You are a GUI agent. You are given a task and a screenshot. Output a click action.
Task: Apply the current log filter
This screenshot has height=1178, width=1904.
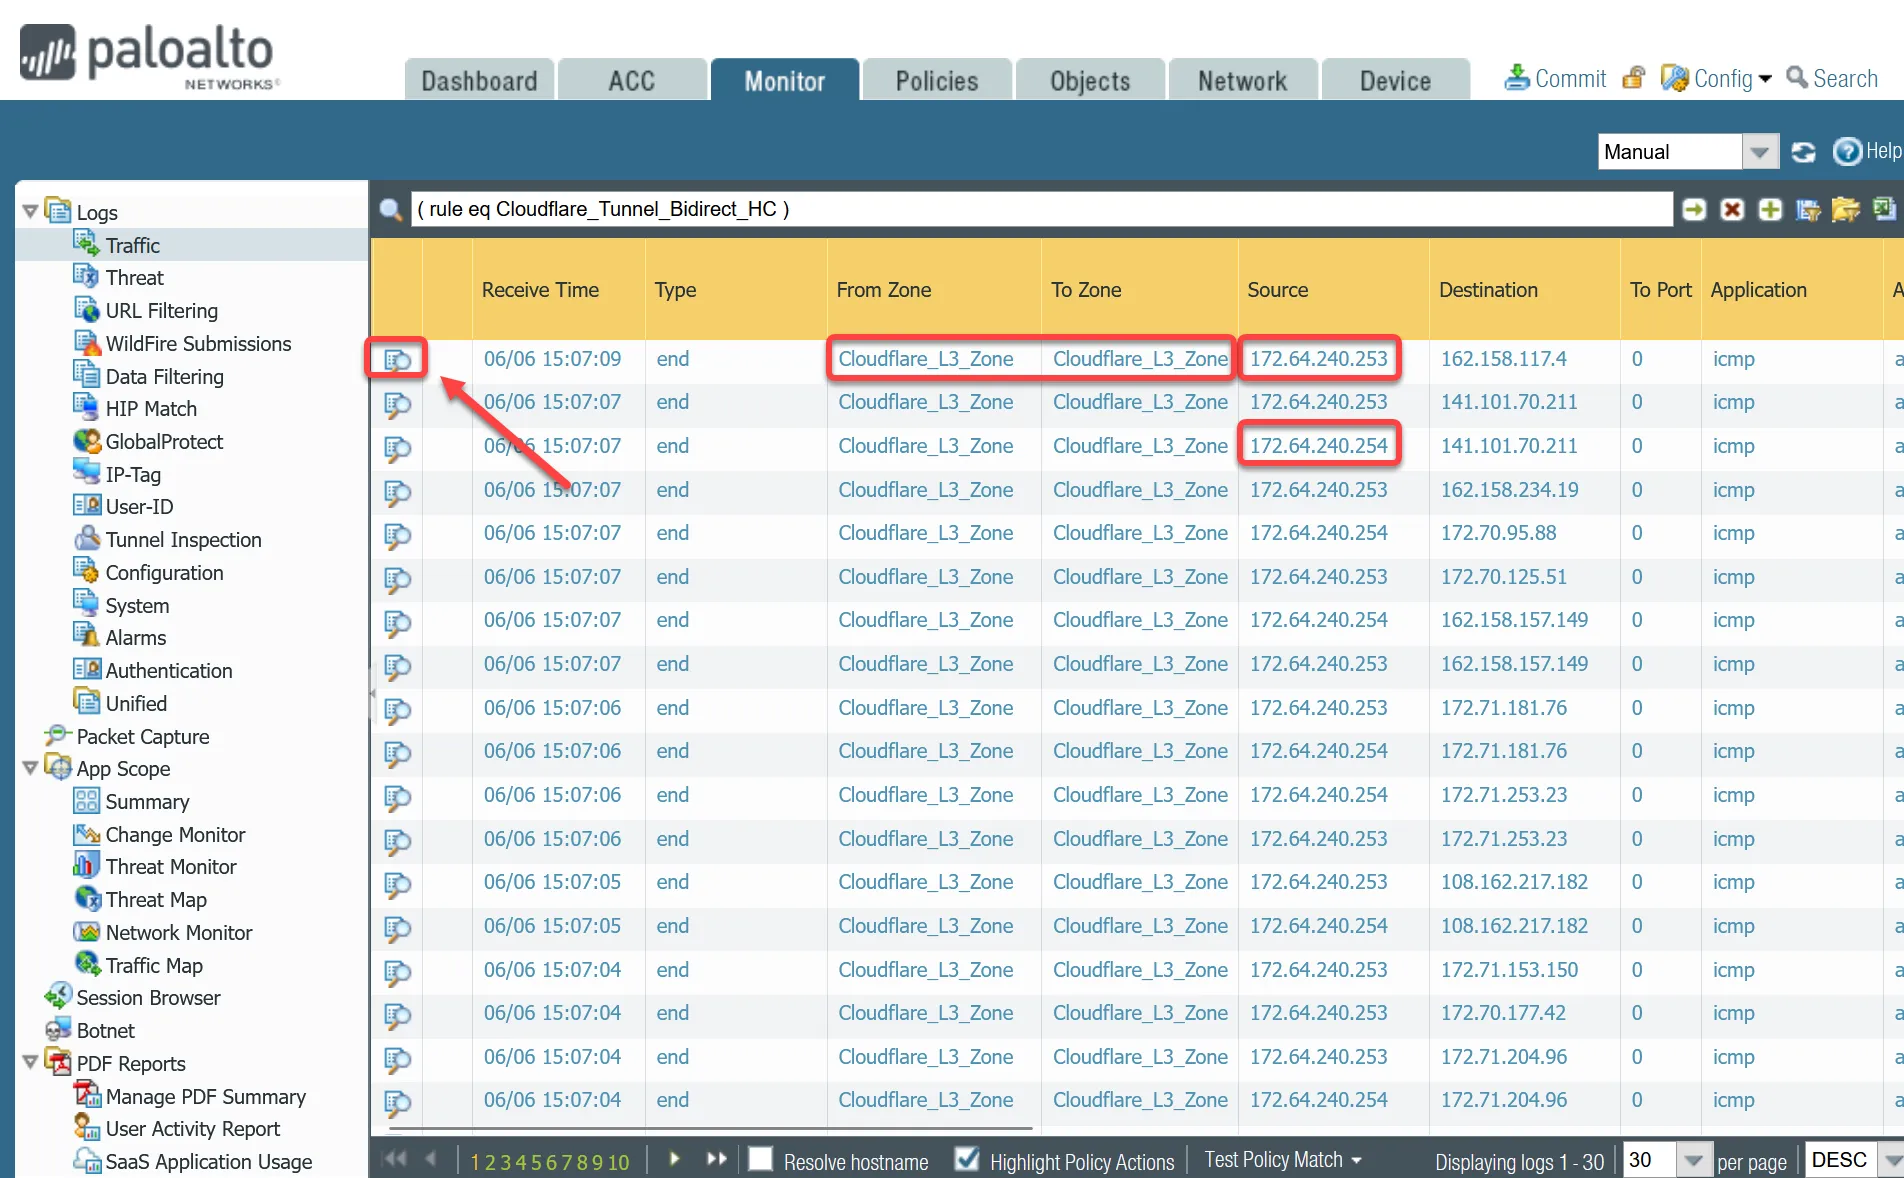tap(1694, 209)
